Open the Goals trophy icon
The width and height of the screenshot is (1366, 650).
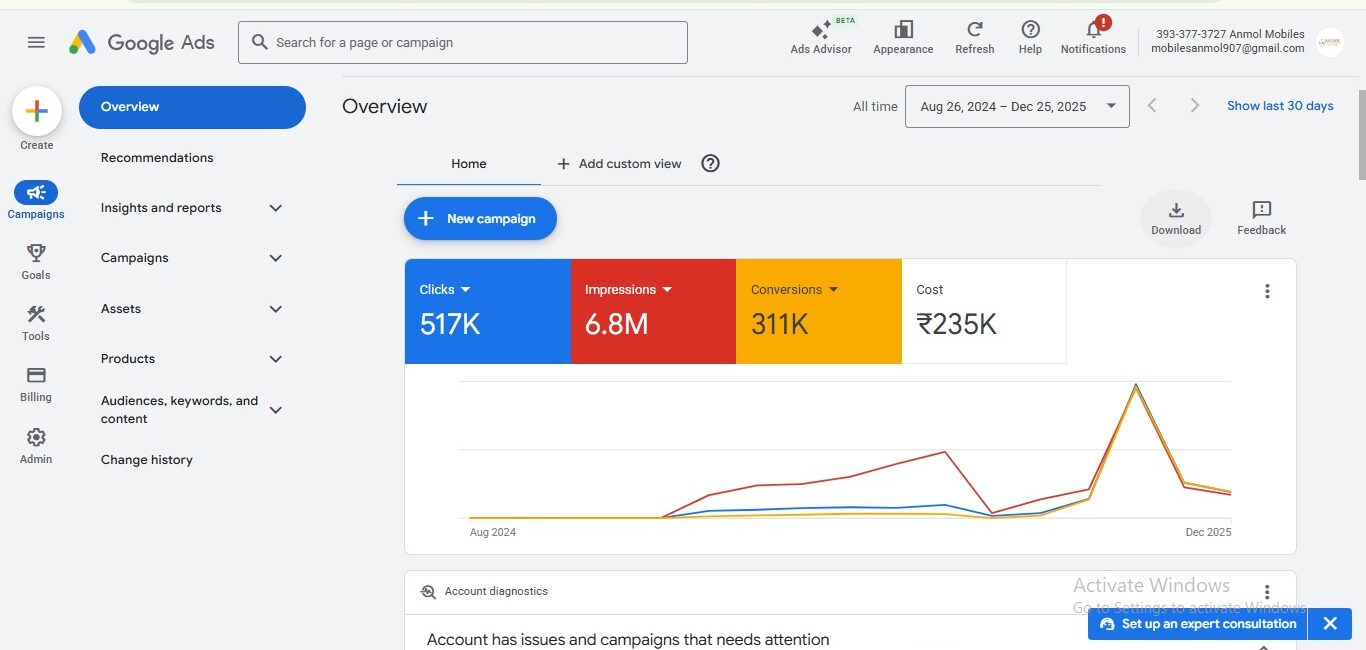click(36, 253)
